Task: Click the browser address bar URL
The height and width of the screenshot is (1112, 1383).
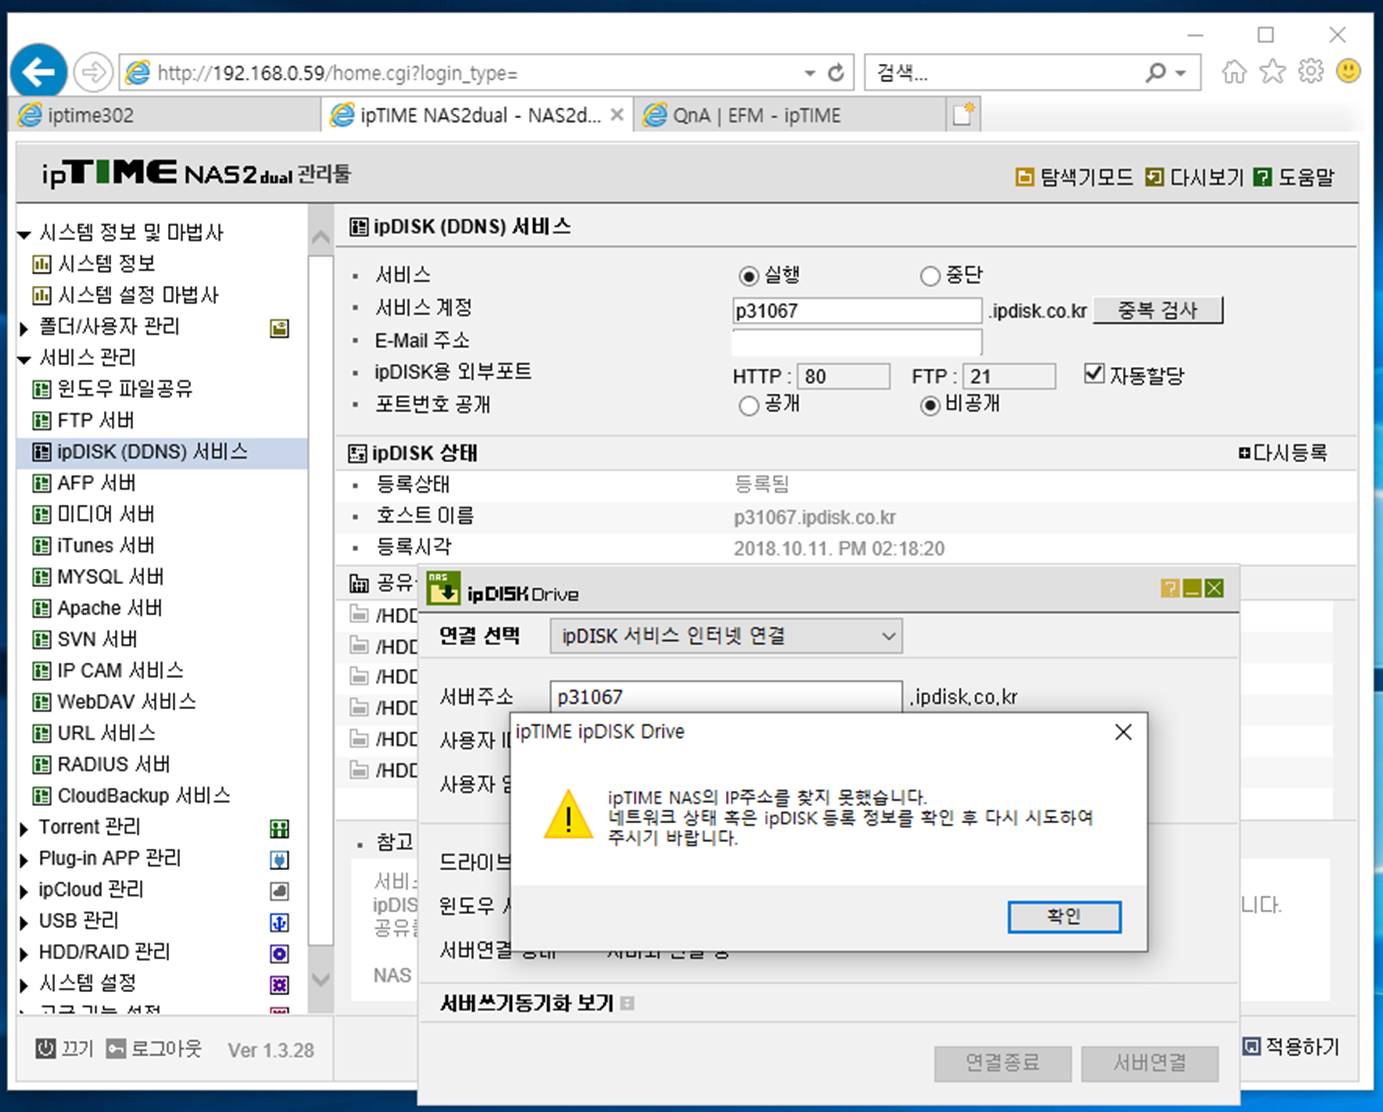Action: click(x=338, y=73)
